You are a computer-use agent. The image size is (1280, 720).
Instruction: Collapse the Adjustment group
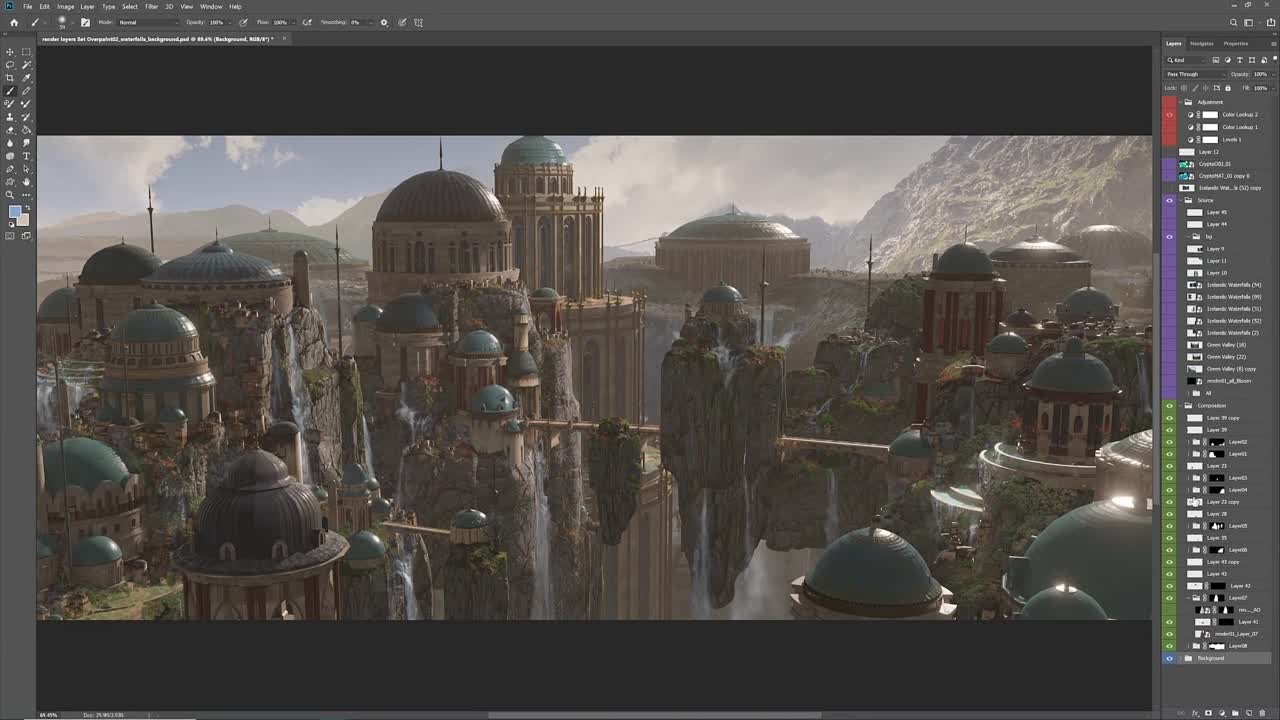[x=1181, y=102]
